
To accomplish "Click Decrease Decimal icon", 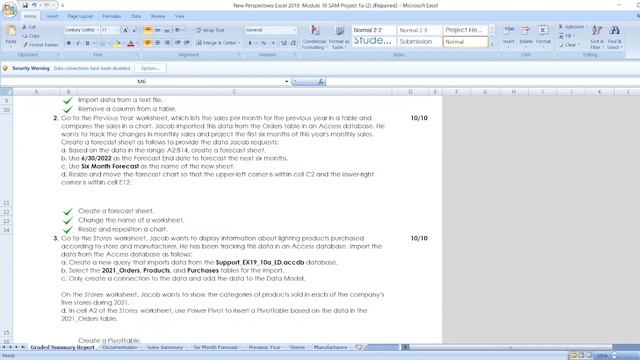I will pyautogui.click(x=293, y=43).
